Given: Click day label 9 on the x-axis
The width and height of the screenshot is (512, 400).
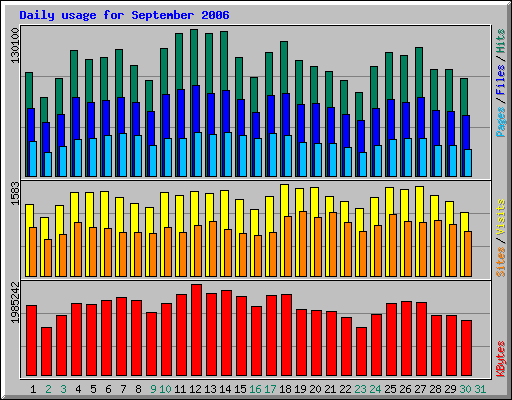Looking at the screenshot, I should (x=153, y=389).
